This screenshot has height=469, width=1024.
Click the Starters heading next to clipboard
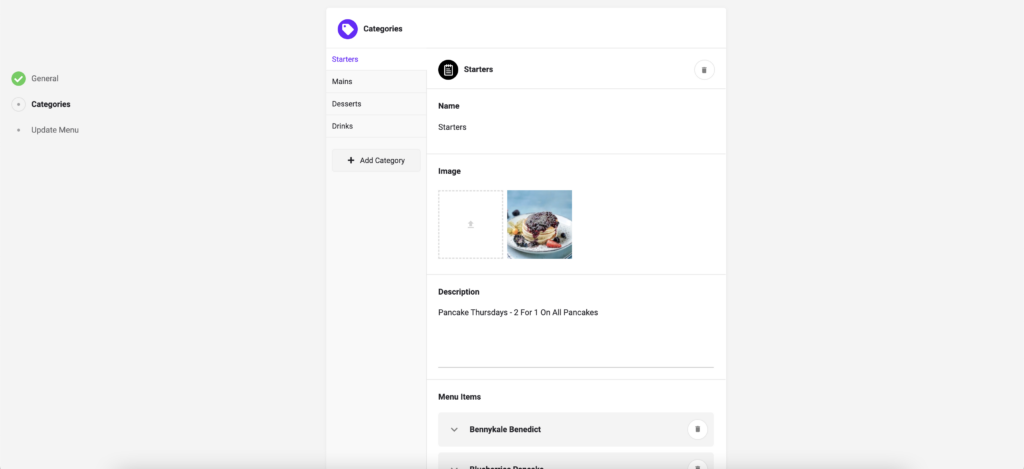point(478,69)
